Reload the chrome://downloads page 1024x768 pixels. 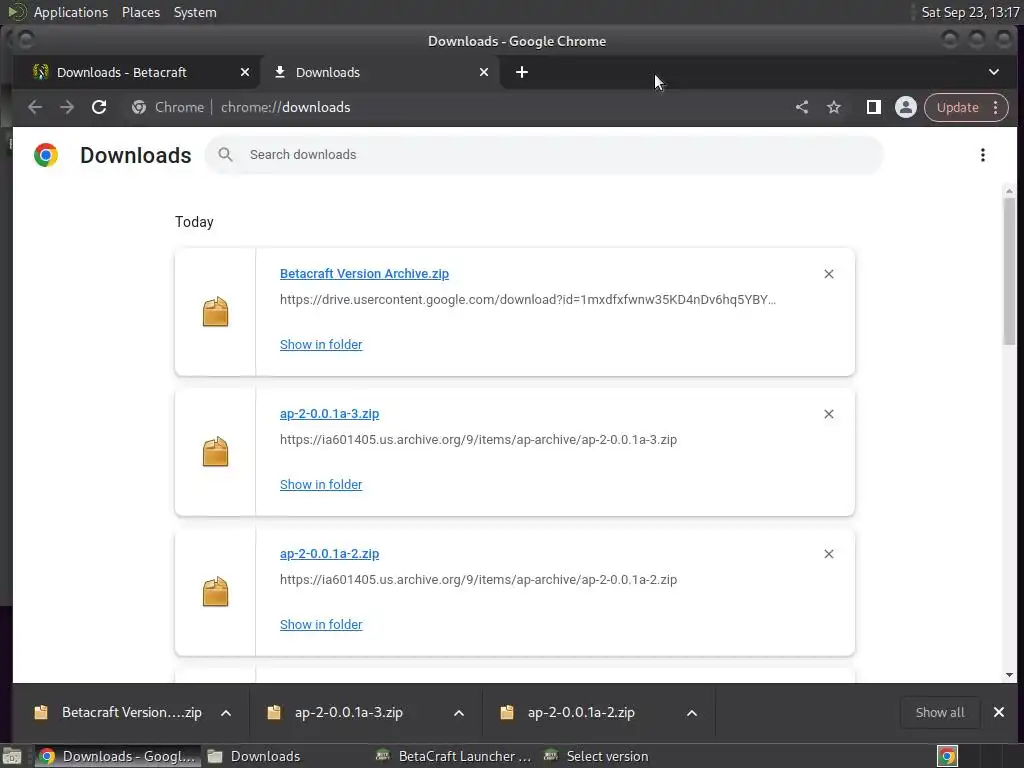point(99,107)
